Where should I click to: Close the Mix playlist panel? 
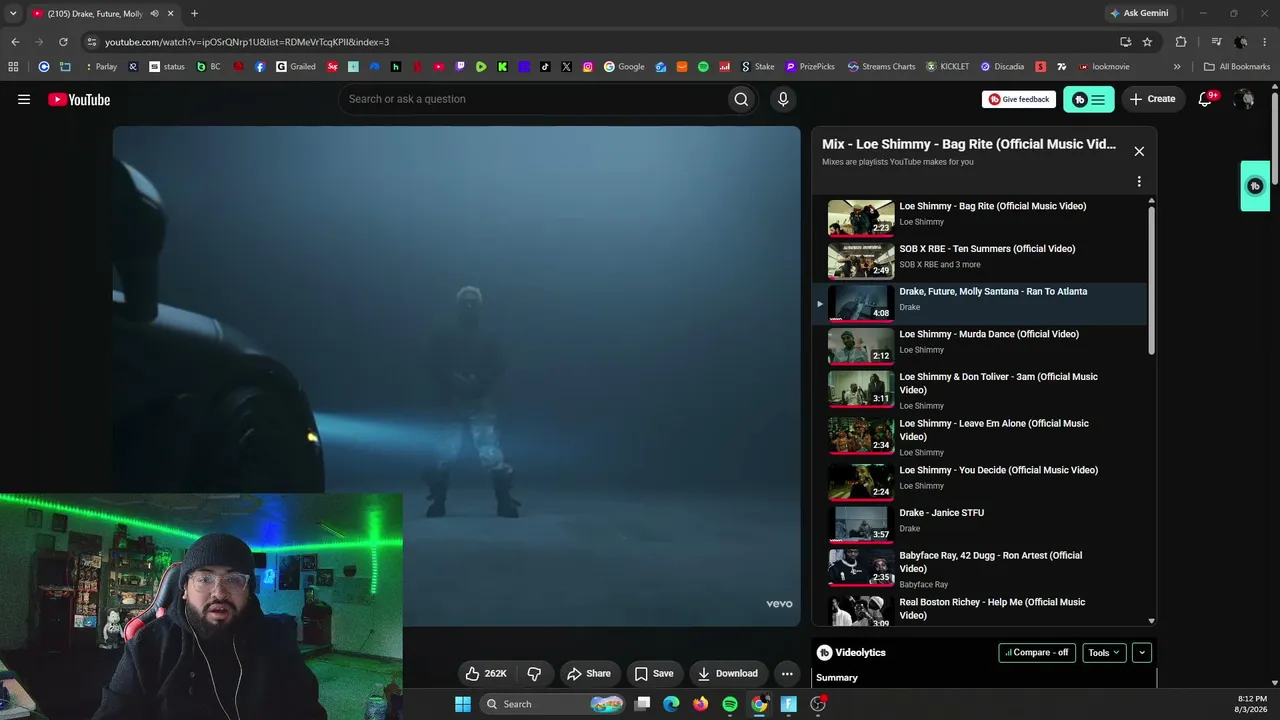1139,151
